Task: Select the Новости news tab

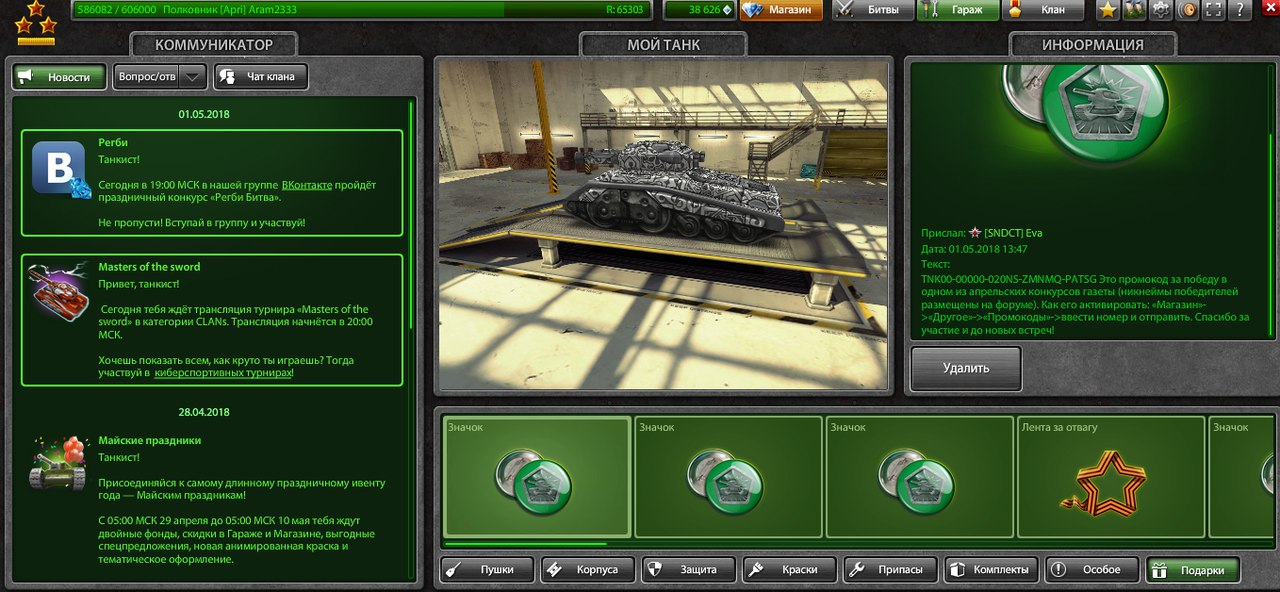Action: pyautogui.click(x=59, y=77)
